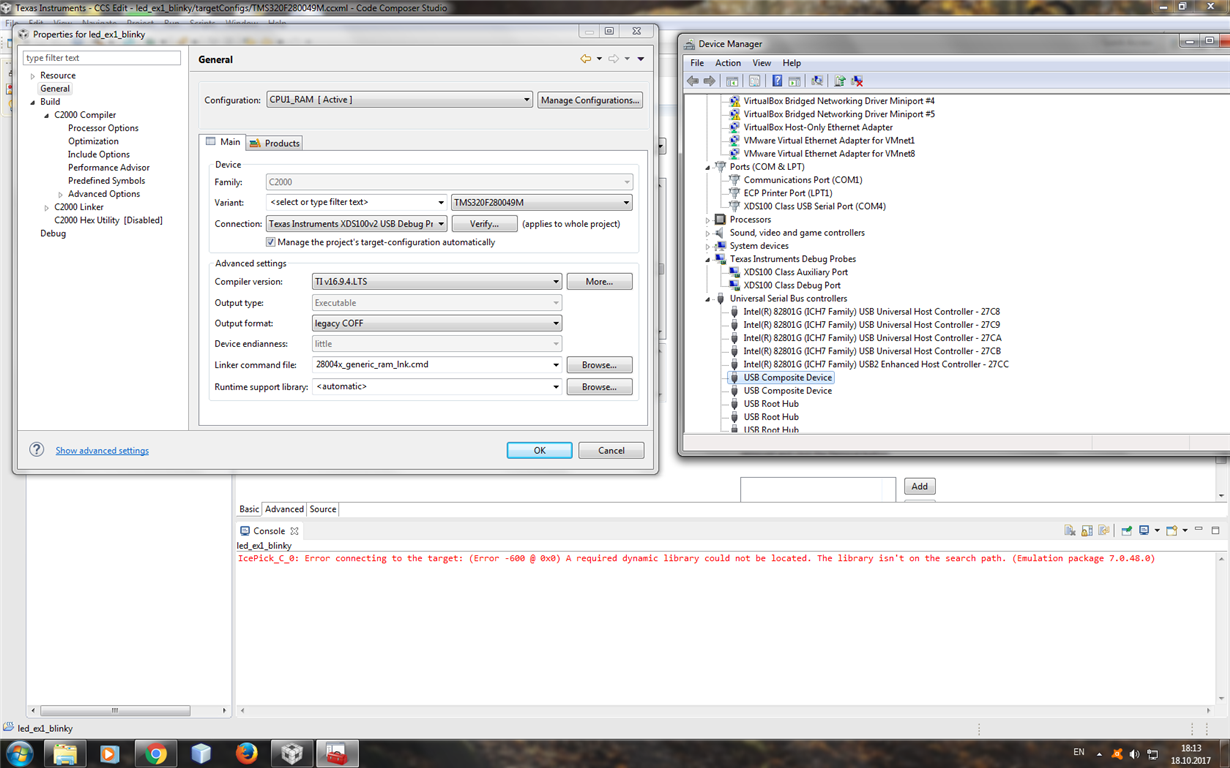Switch to the Main tab
The height and width of the screenshot is (768, 1230).
[x=223, y=142]
